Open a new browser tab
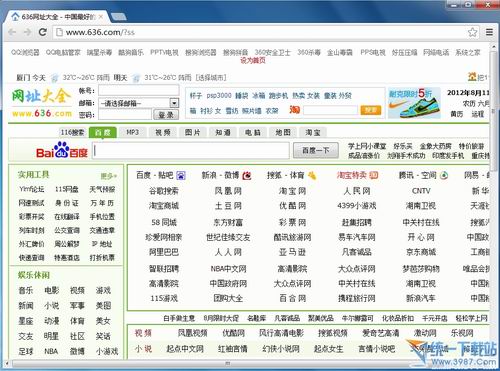 point(118,16)
